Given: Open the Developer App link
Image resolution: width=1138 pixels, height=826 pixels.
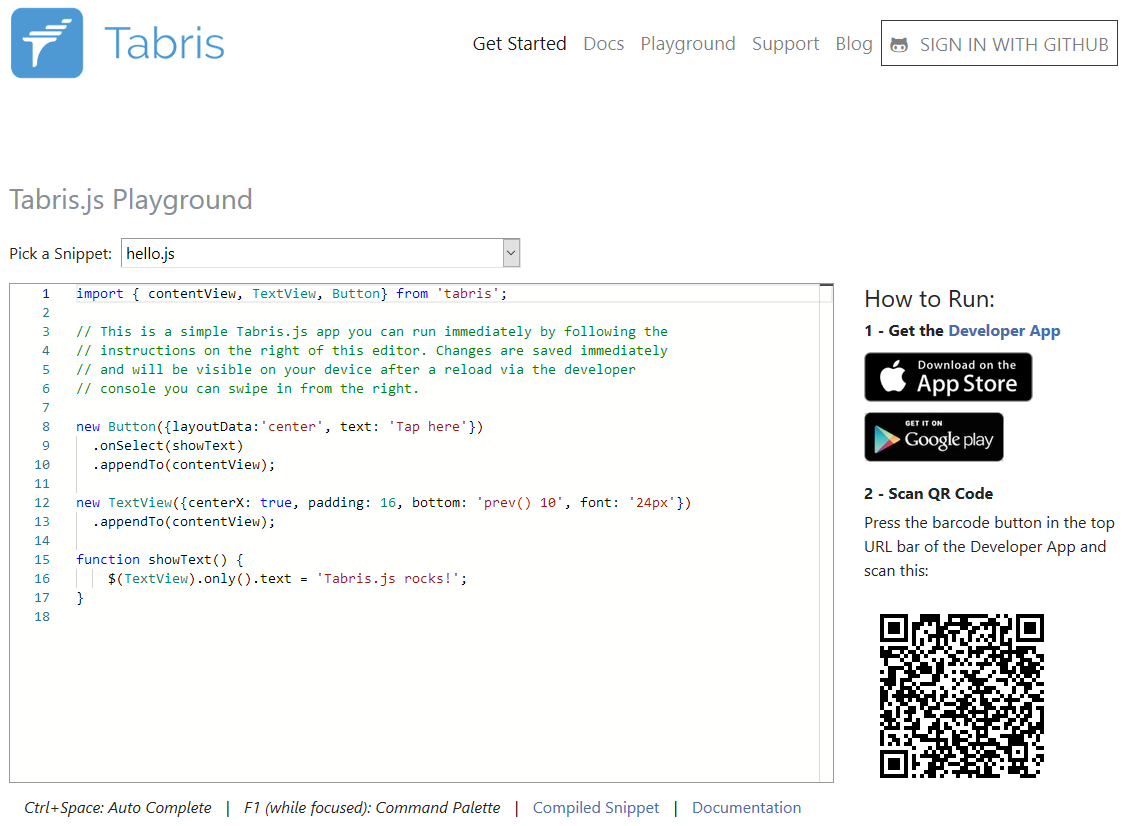Looking at the screenshot, I should pos(1004,331).
